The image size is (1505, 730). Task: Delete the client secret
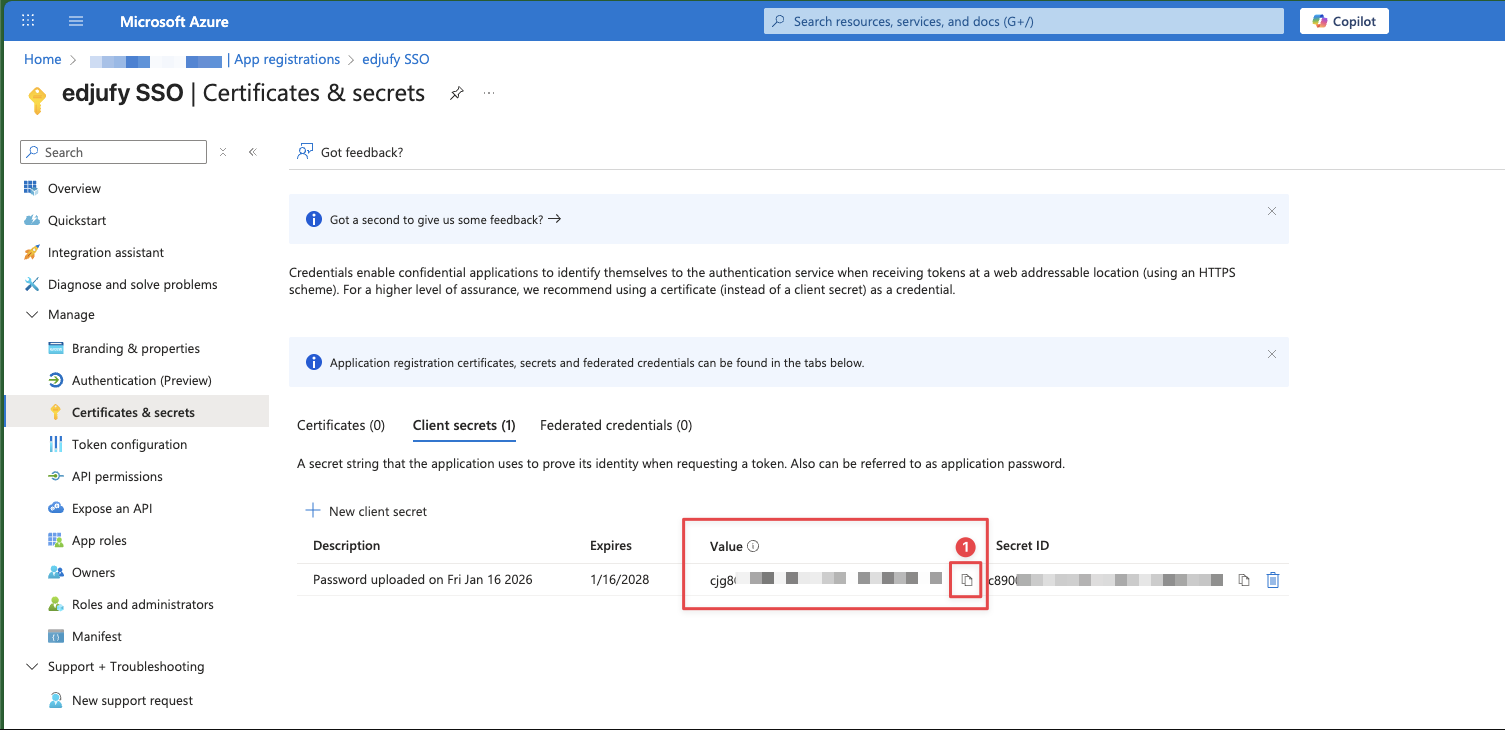click(1272, 579)
